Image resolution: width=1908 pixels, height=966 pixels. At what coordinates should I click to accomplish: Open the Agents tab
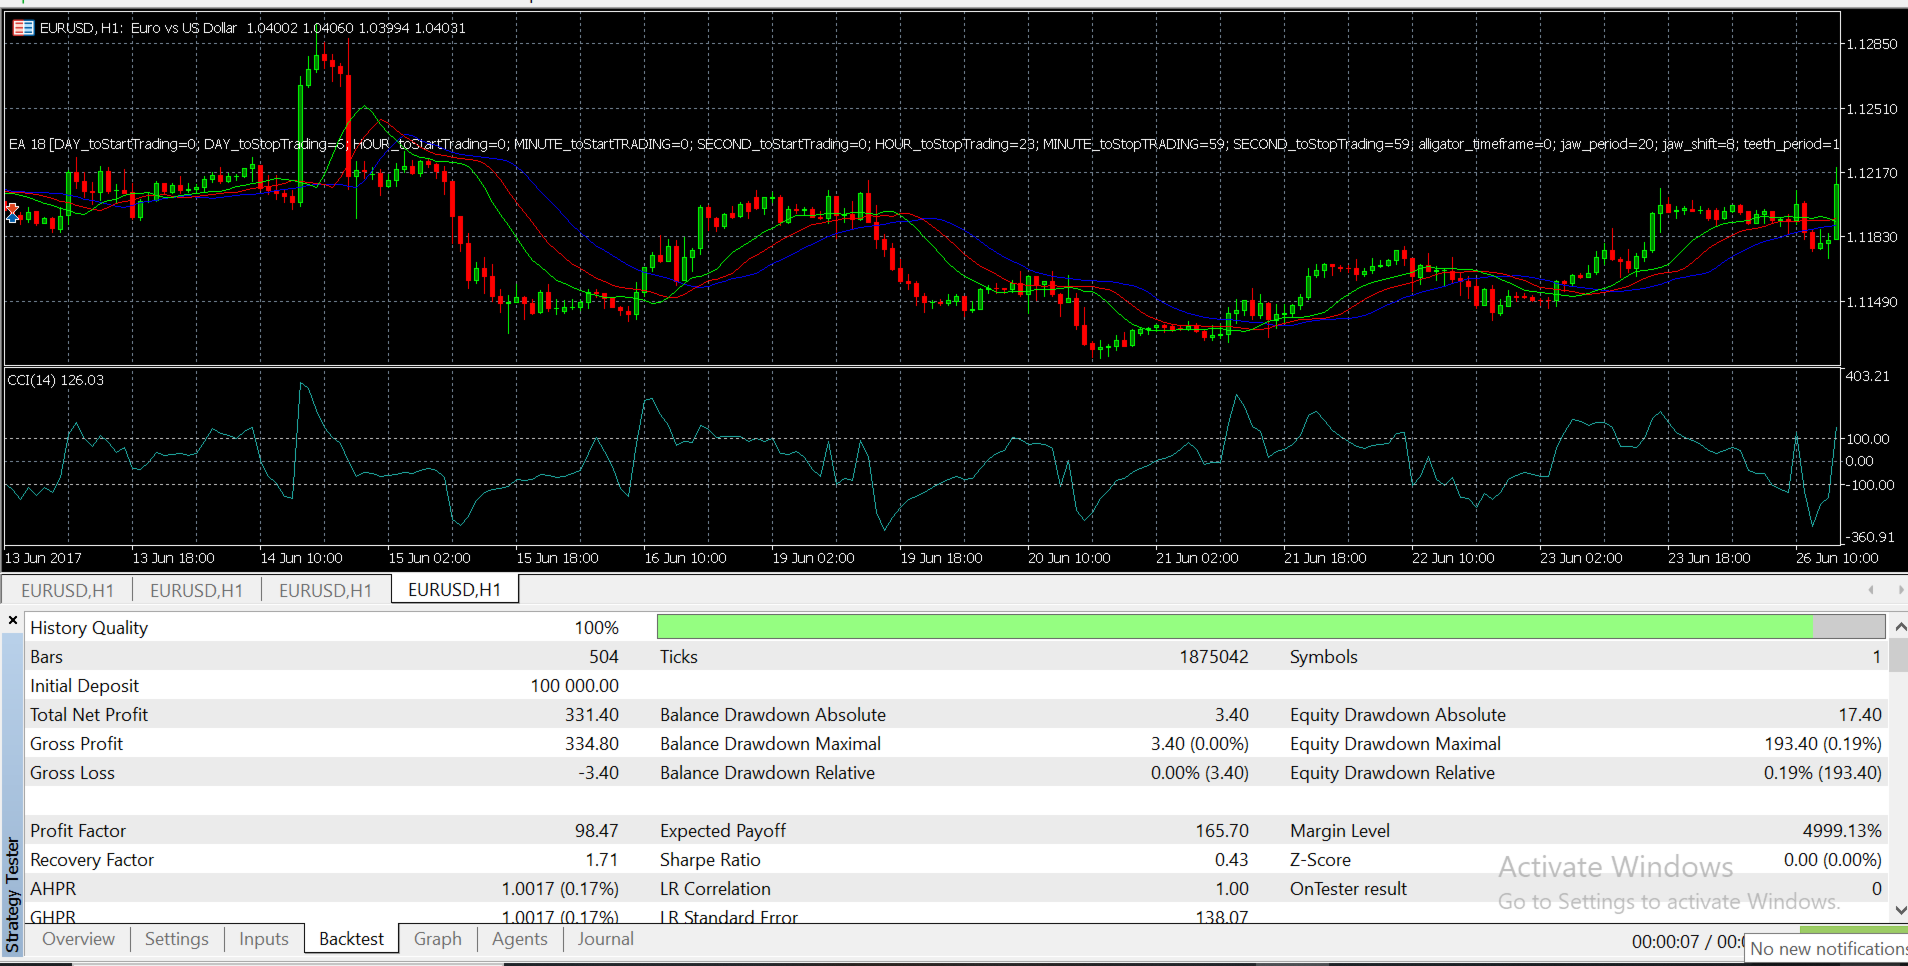pos(520,939)
